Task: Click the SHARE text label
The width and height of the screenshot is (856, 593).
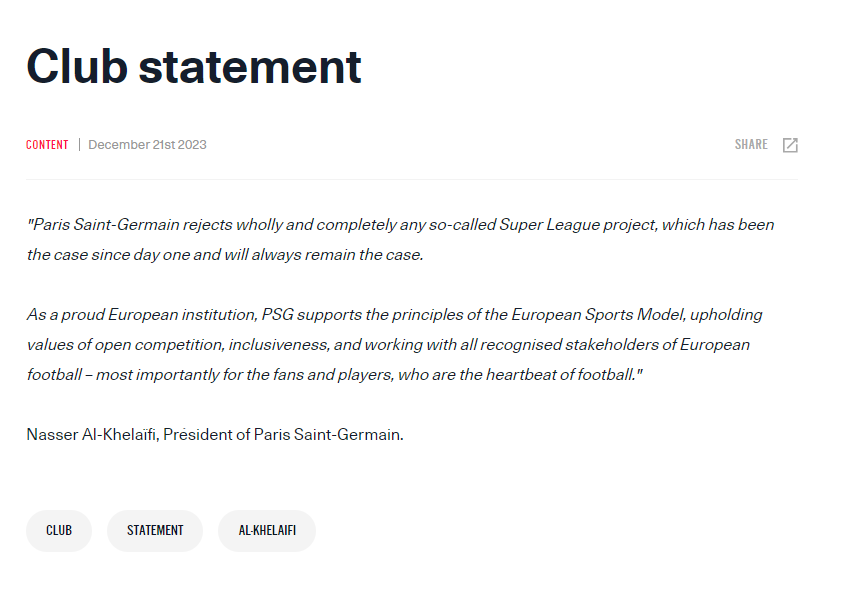Action: point(751,145)
